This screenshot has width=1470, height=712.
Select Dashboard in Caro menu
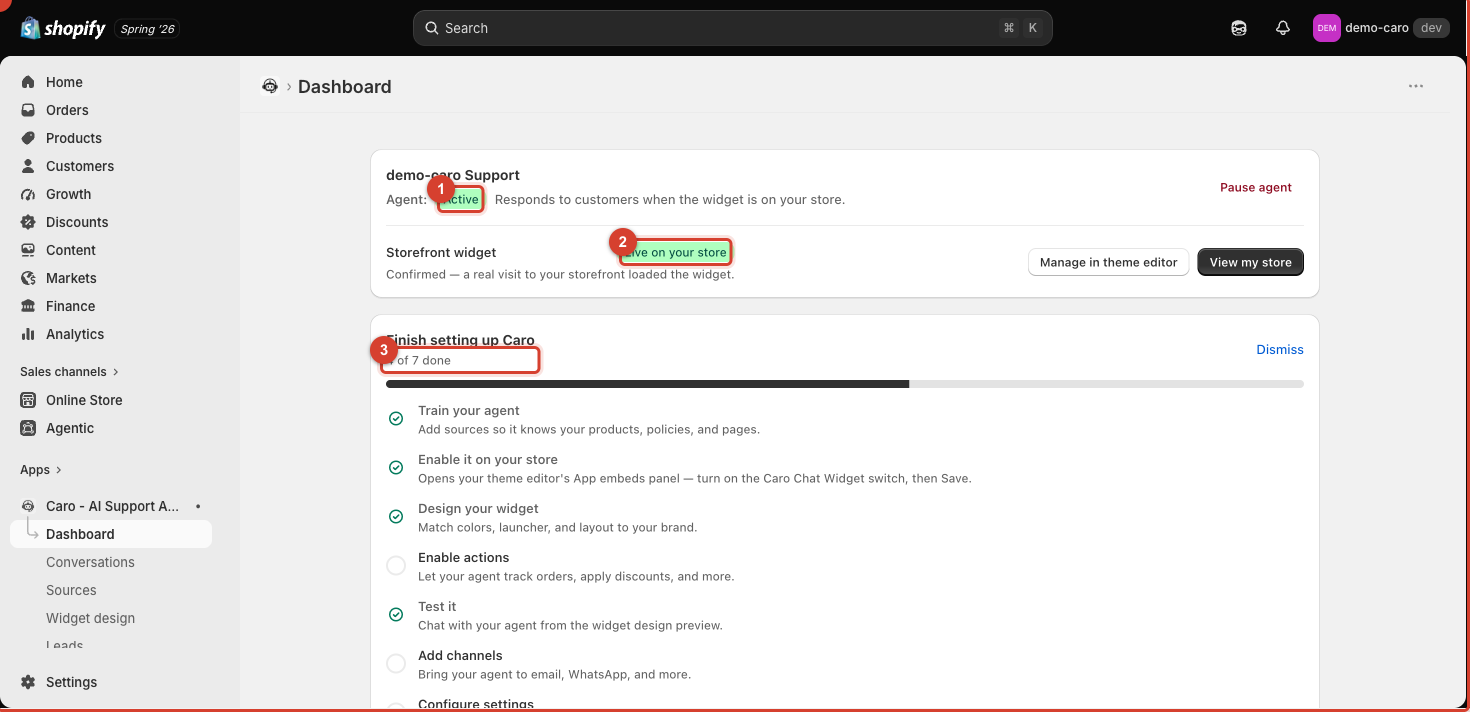pyautogui.click(x=111, y=534)
